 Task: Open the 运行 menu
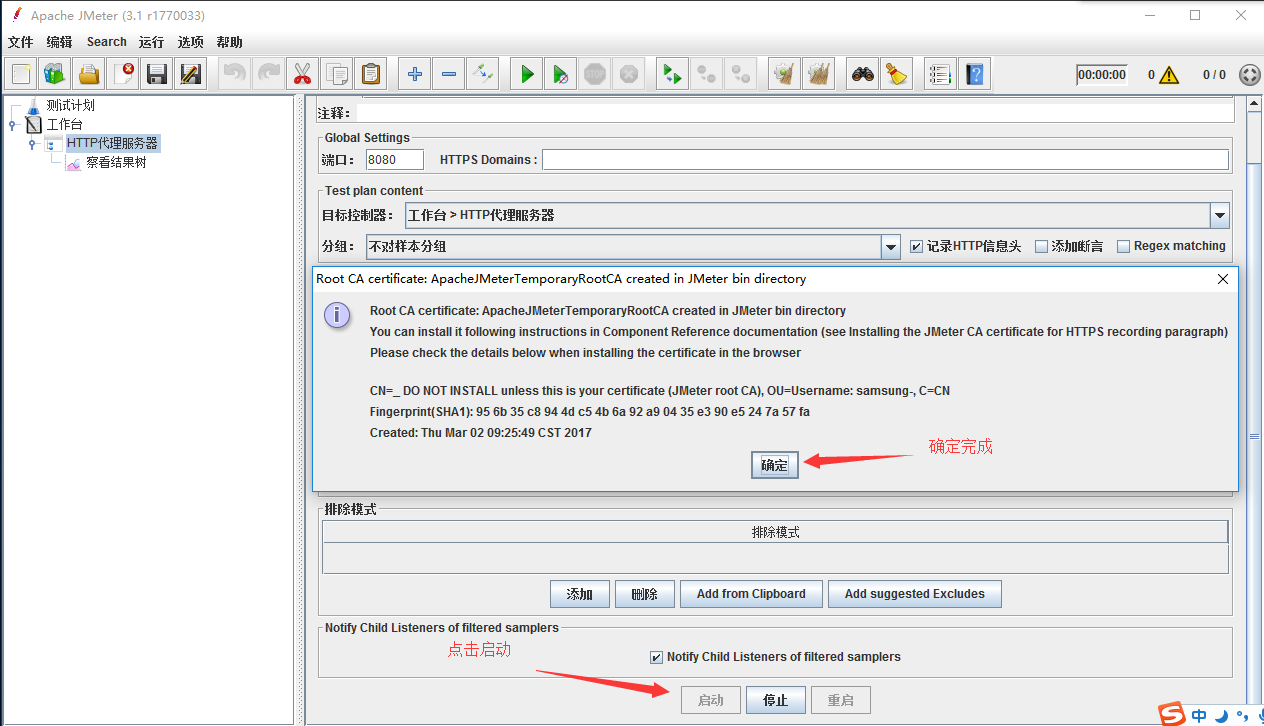pos(151,42)
